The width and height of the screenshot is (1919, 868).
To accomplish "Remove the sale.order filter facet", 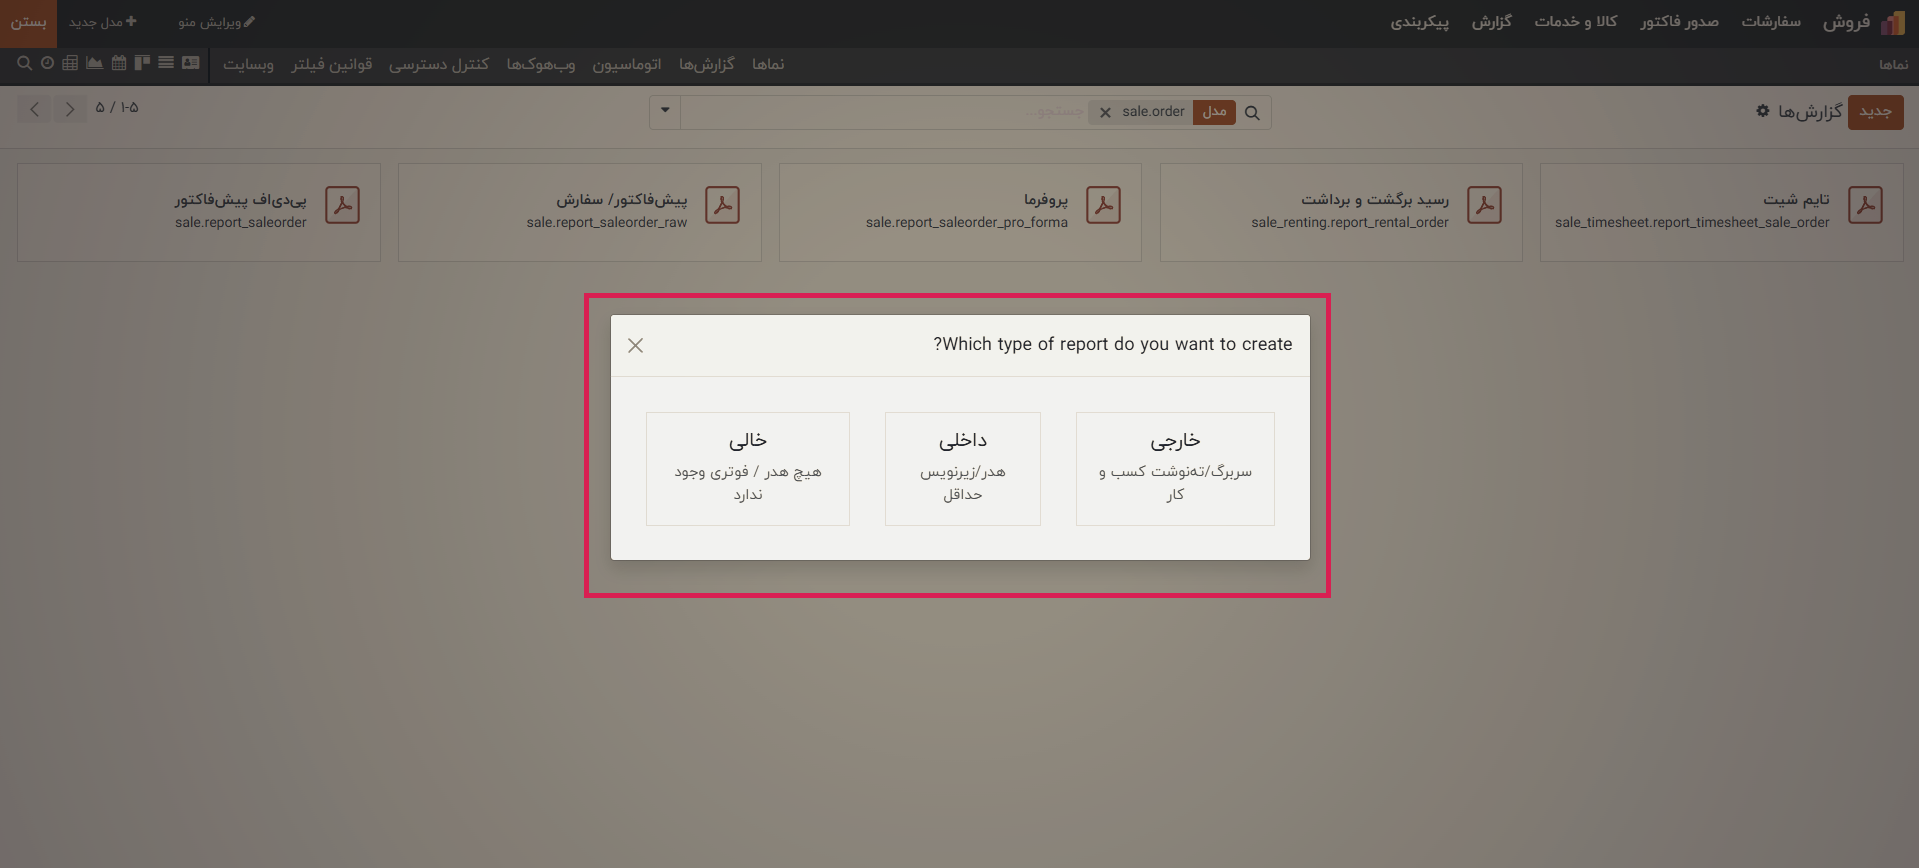I will point(1105,113).
